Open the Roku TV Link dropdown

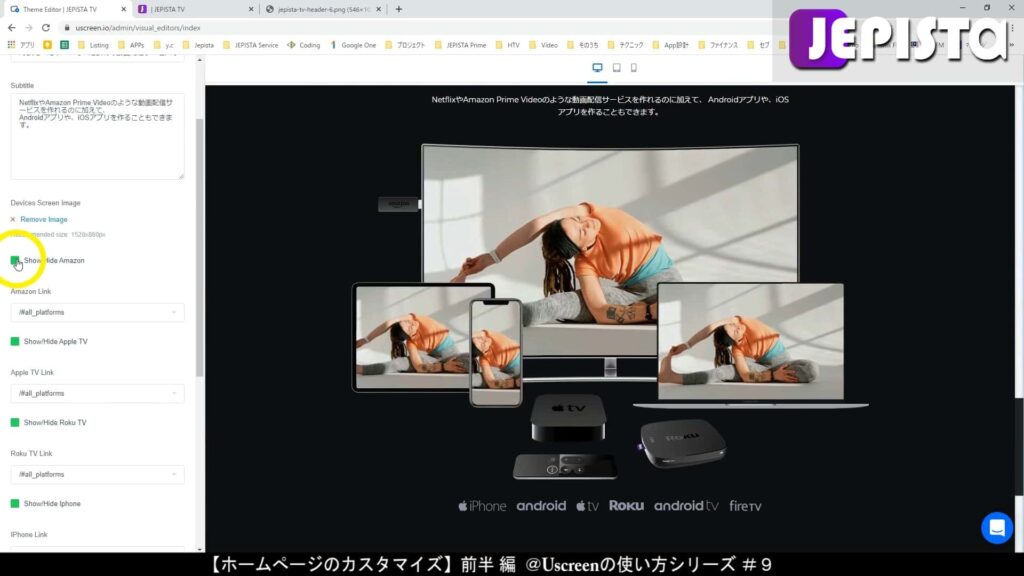(97, 474)
